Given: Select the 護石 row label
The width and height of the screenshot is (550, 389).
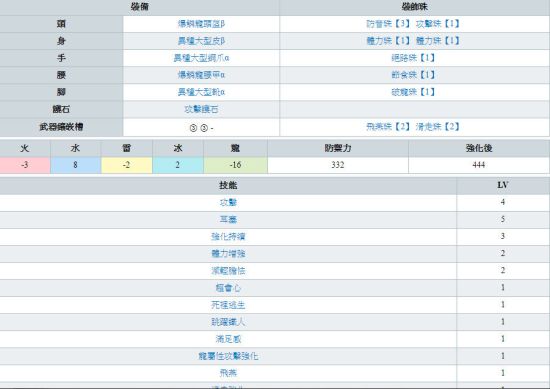Looking at the screenshot, I should tap(61, 109).
